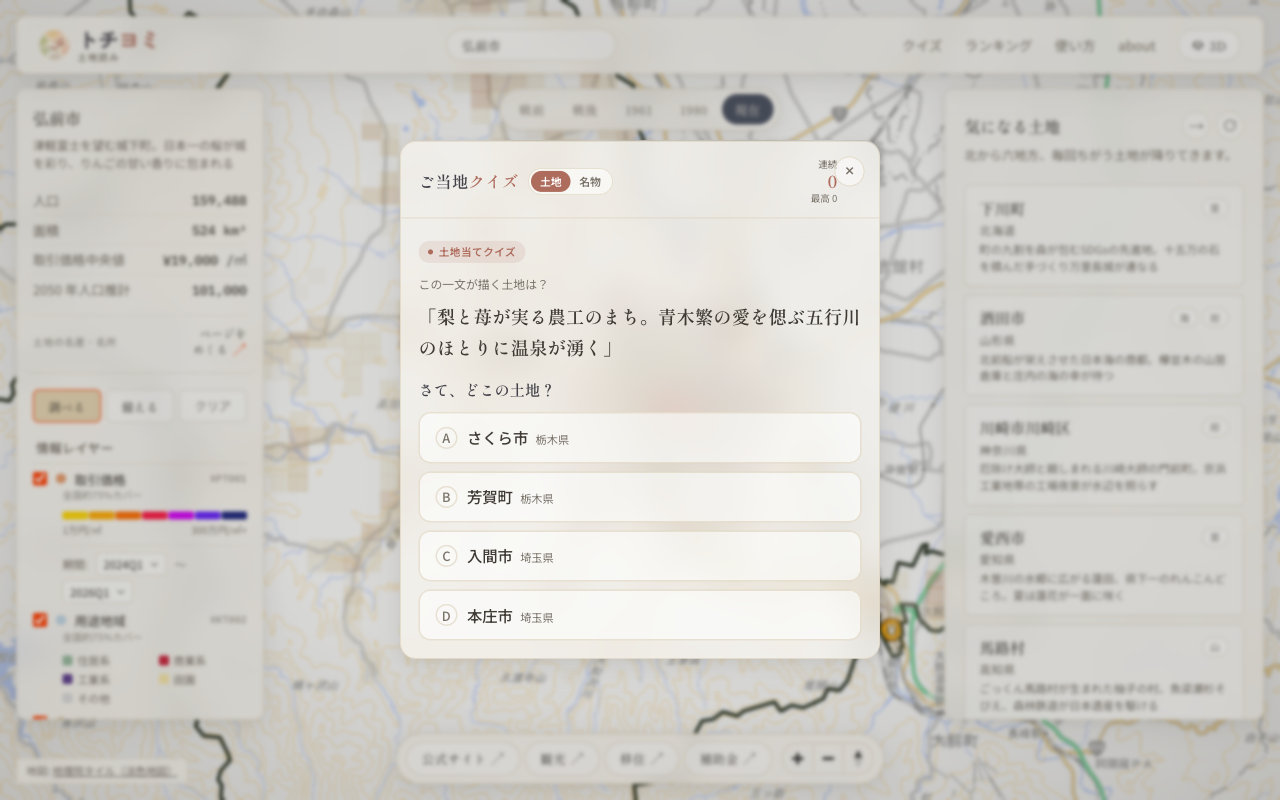Open the 愛西市 land card
The height and width of the screenshot is (800, 1280).
1103,565
